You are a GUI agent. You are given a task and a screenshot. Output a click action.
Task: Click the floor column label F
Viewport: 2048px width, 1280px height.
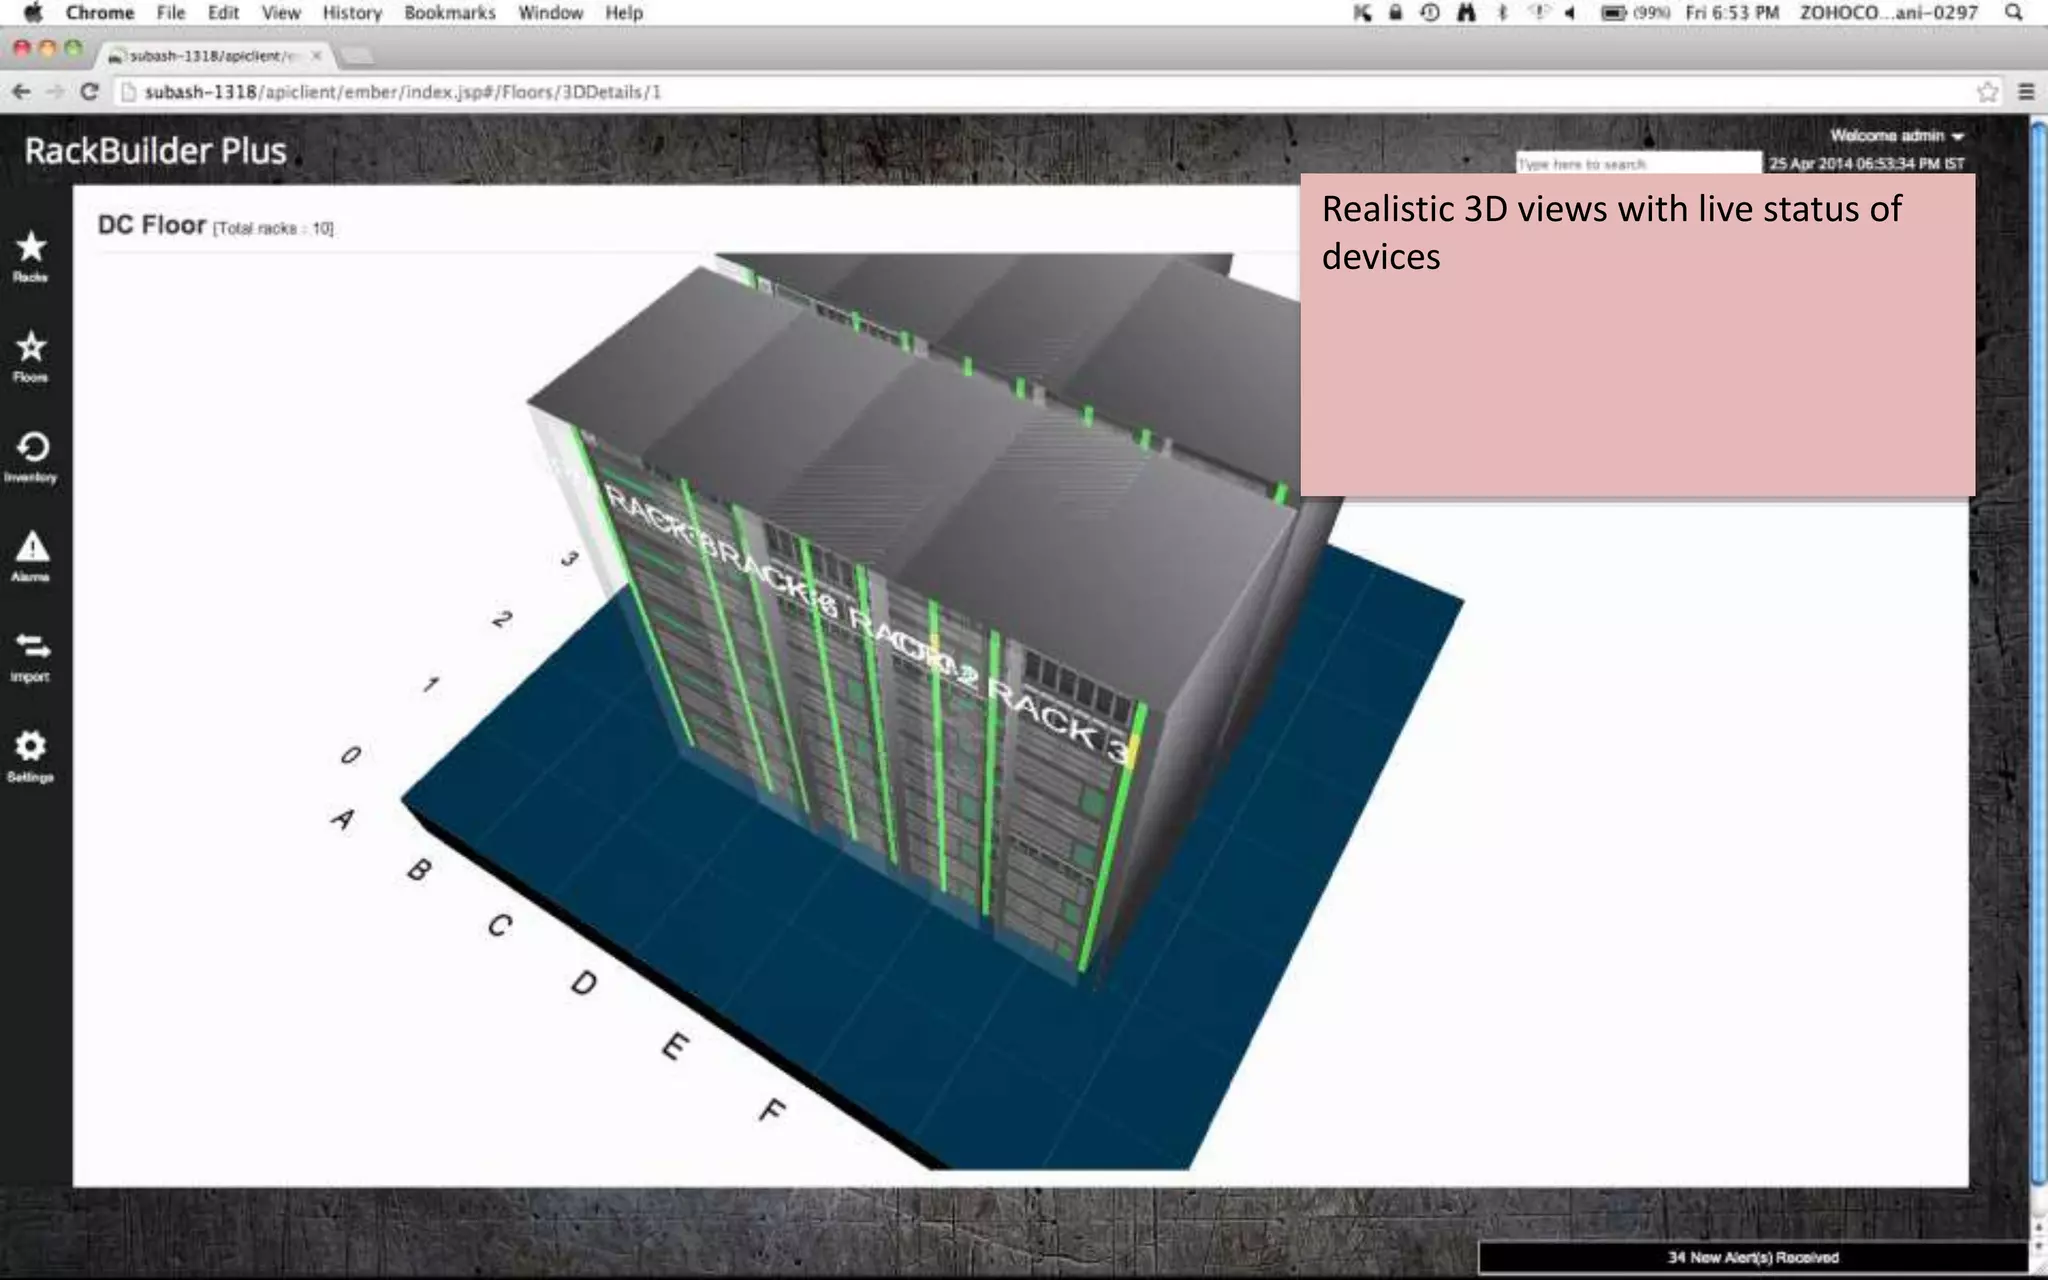(771, 1109)
